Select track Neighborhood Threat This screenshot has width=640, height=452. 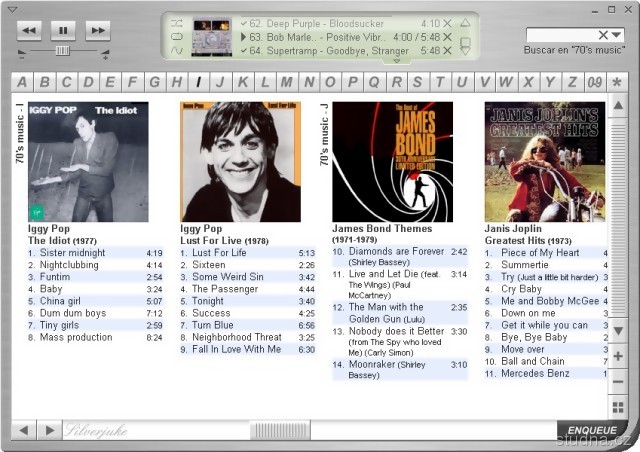(247, 337)
